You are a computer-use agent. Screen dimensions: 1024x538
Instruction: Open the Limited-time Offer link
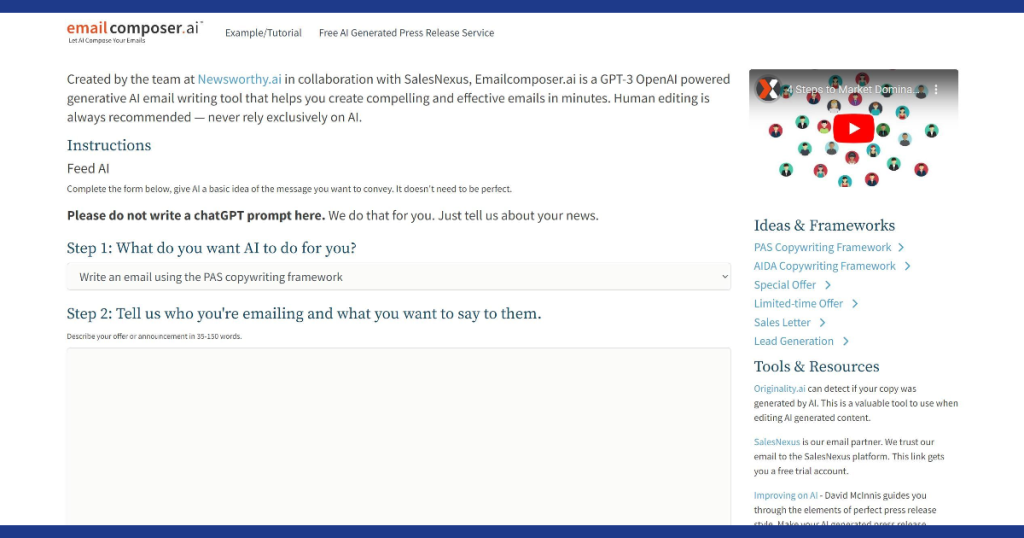[798, 304]
